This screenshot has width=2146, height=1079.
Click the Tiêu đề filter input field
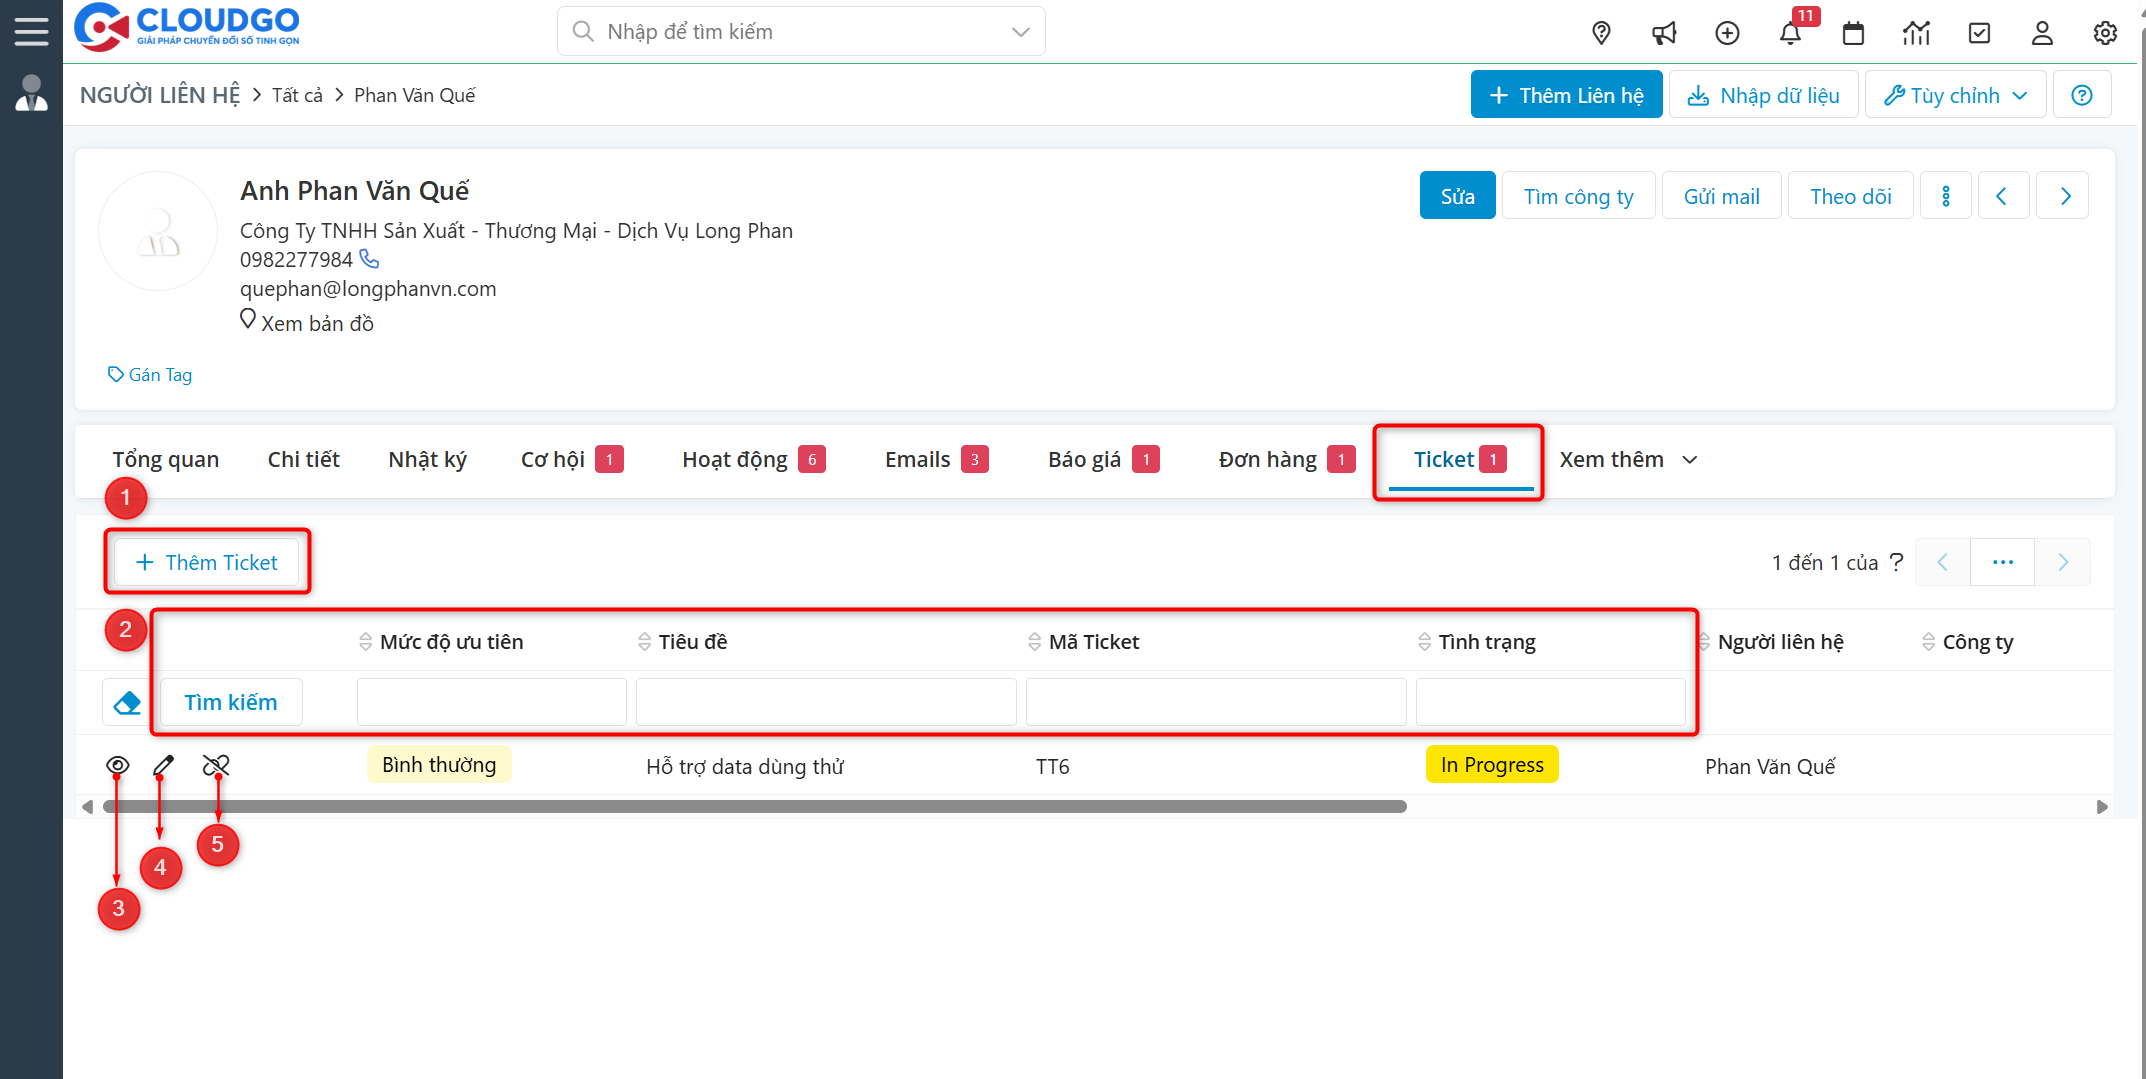[826, 702]
